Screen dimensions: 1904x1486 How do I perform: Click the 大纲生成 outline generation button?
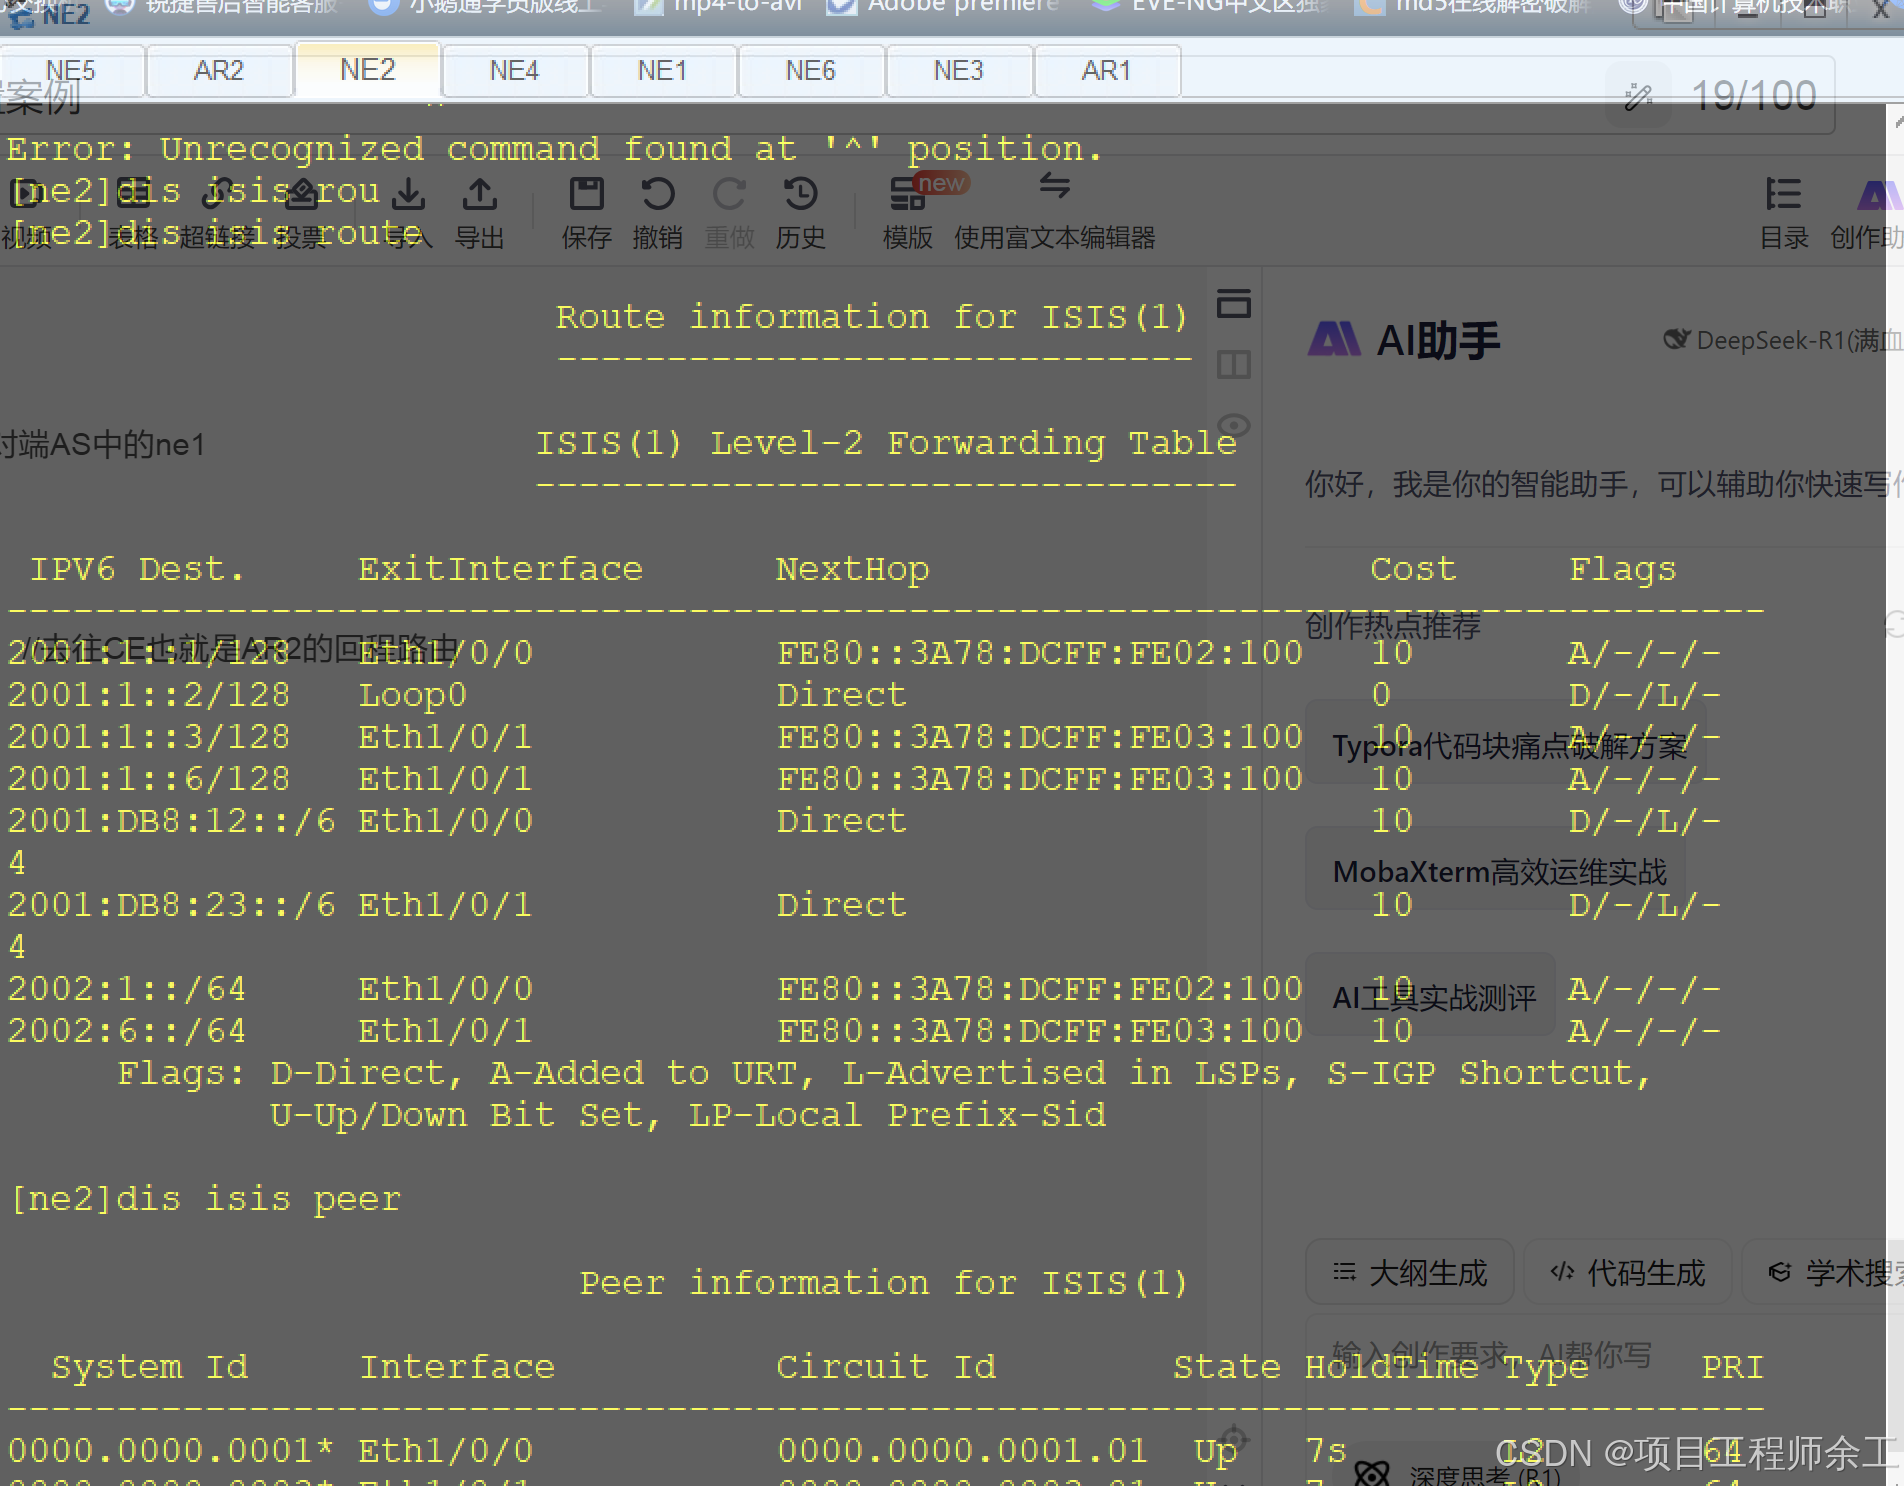coord(1410,1273)
